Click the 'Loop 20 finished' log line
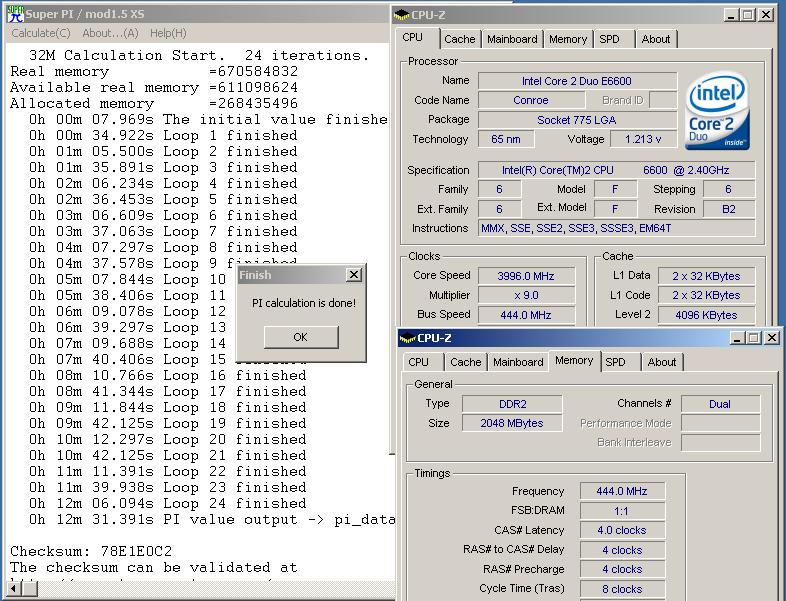 (x=167, y=439)
